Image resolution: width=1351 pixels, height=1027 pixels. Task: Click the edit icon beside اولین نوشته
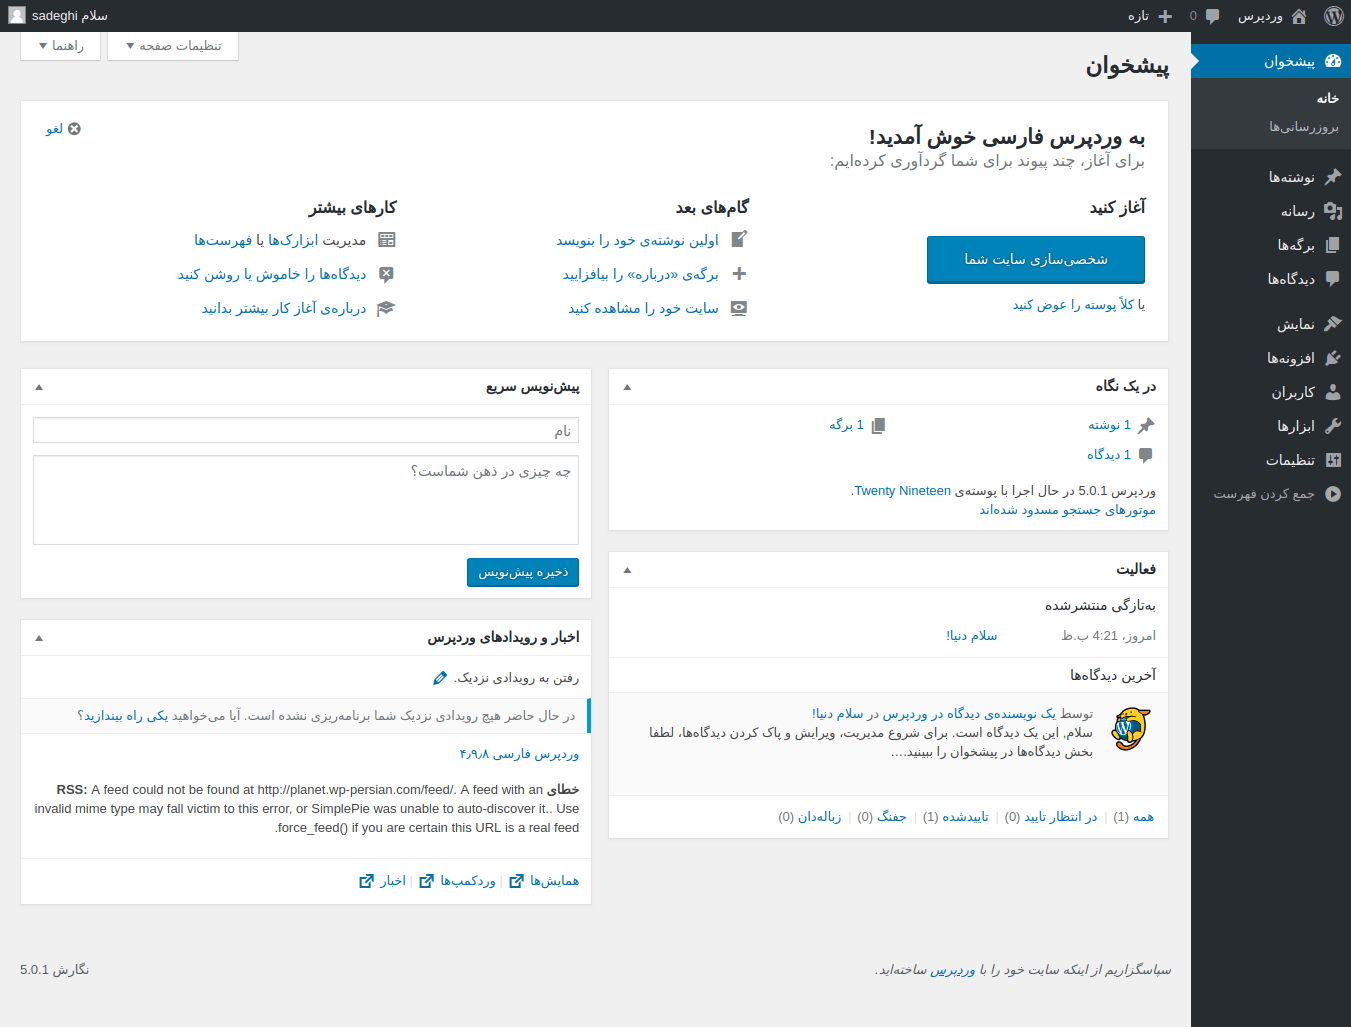pos(739,240)
